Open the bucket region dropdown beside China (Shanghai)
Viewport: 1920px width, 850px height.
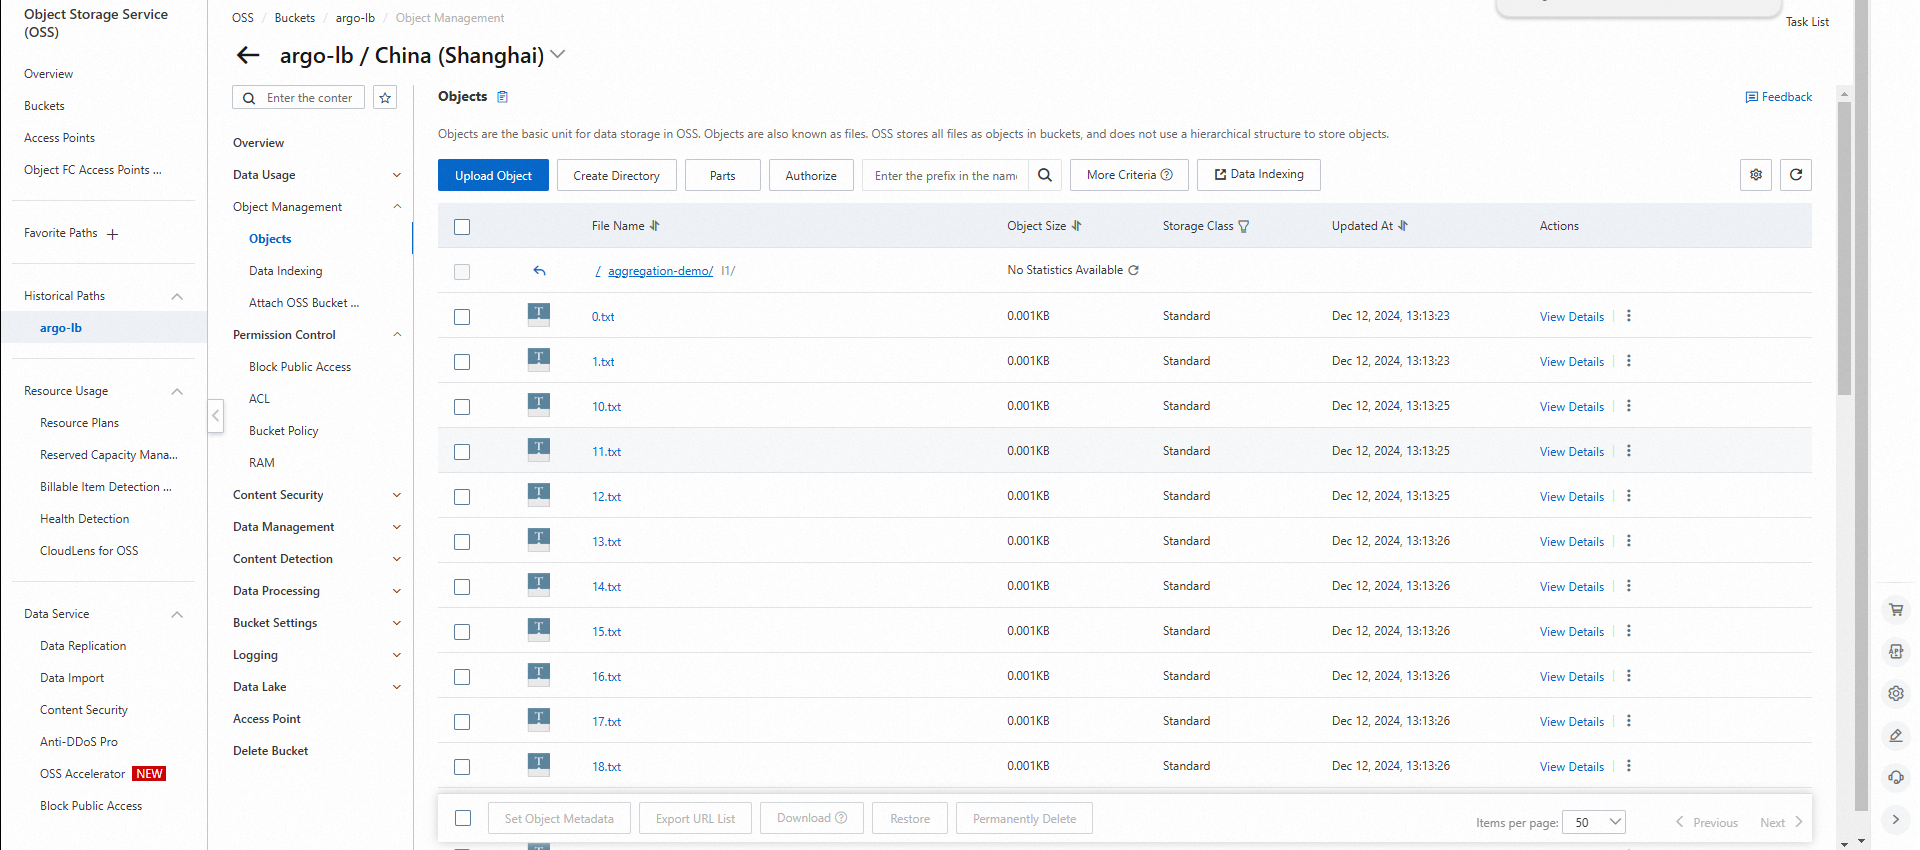point(558,54)
